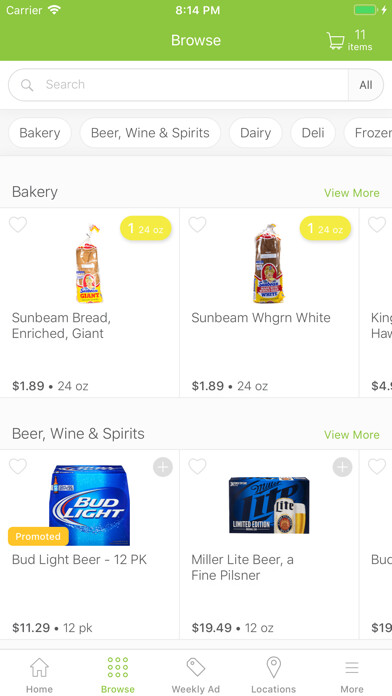392x696 pixels.
Task: Expand Beer, Wine & Spirits View More
Action: coord(352,435)
